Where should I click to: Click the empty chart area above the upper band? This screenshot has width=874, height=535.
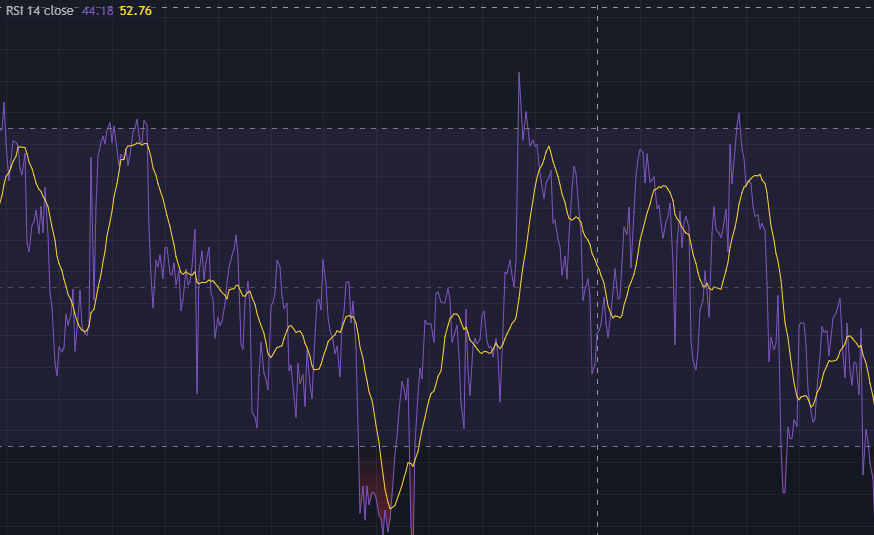point(300,70)
